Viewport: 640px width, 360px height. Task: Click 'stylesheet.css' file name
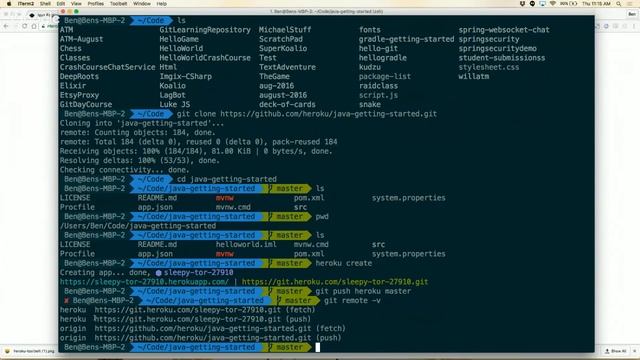(489, 67)
